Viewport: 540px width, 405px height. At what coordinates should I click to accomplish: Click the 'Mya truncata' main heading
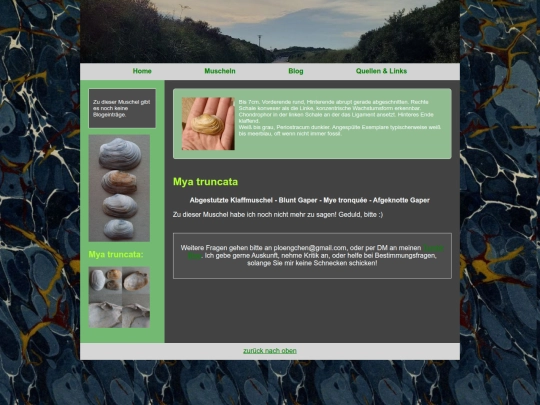pos(205,182)
